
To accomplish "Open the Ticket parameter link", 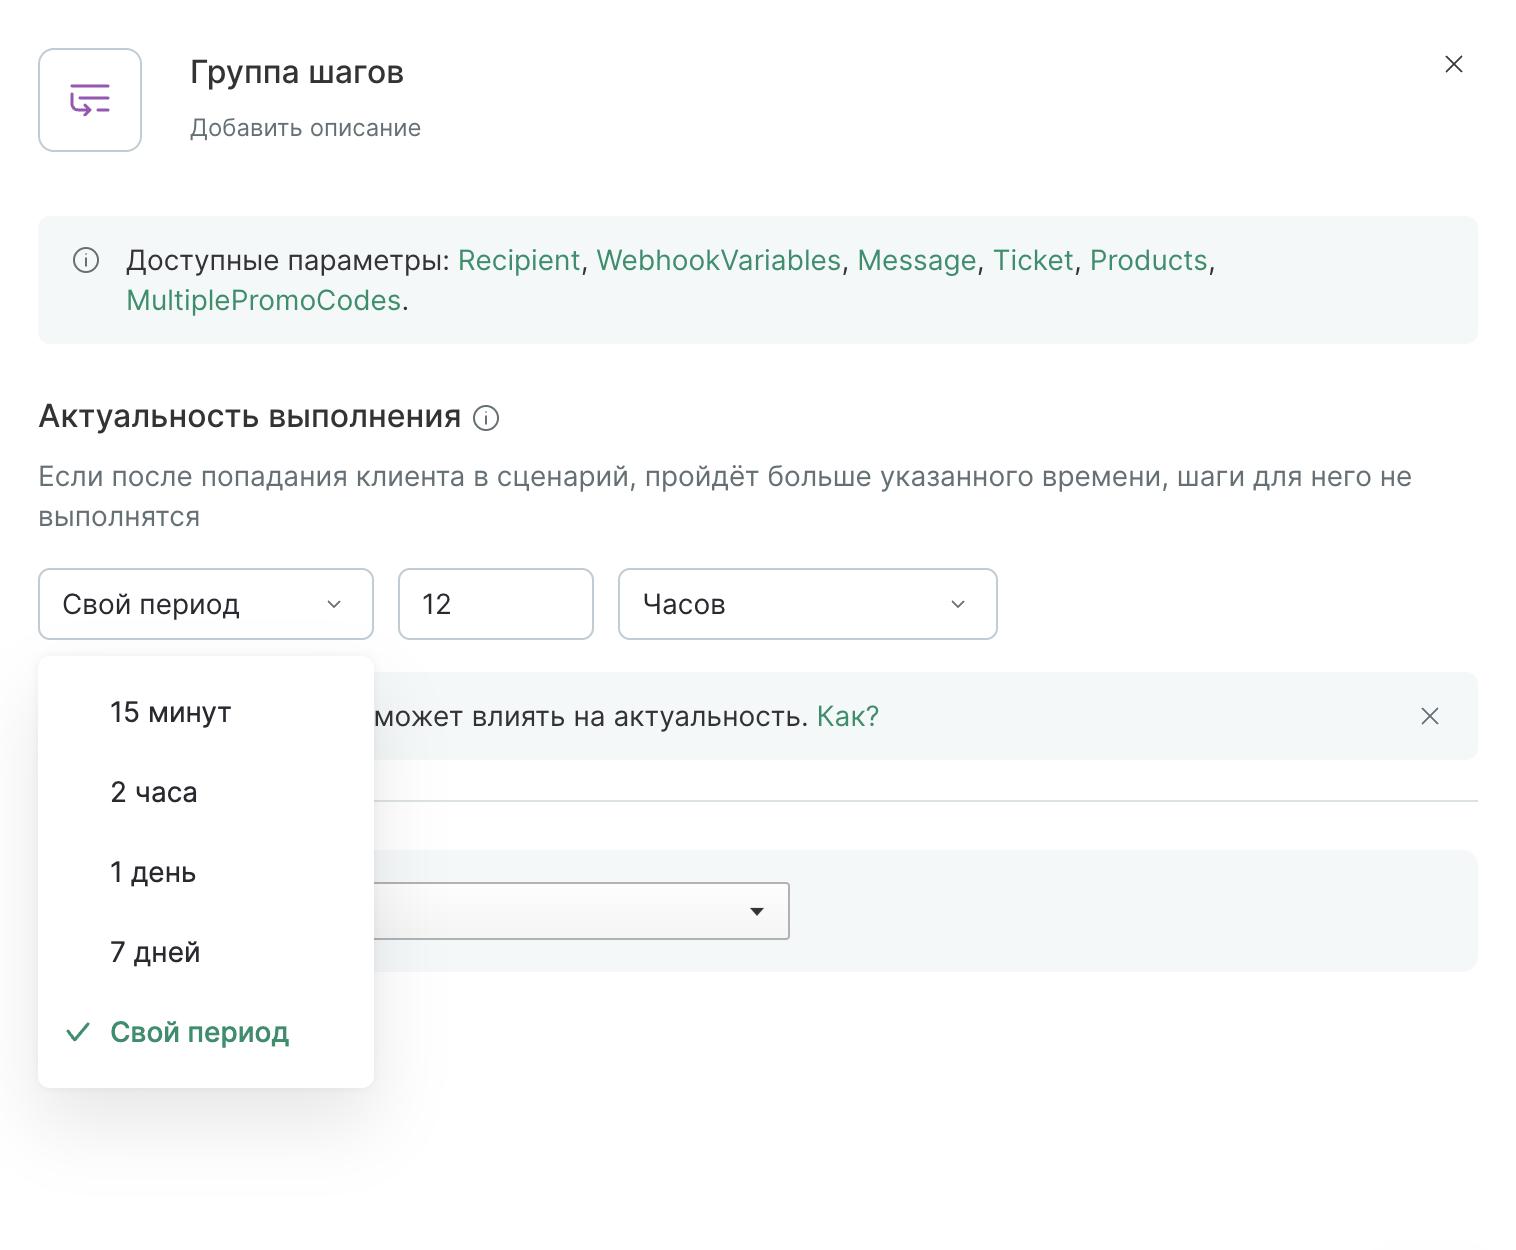I will coord(1033,260).
